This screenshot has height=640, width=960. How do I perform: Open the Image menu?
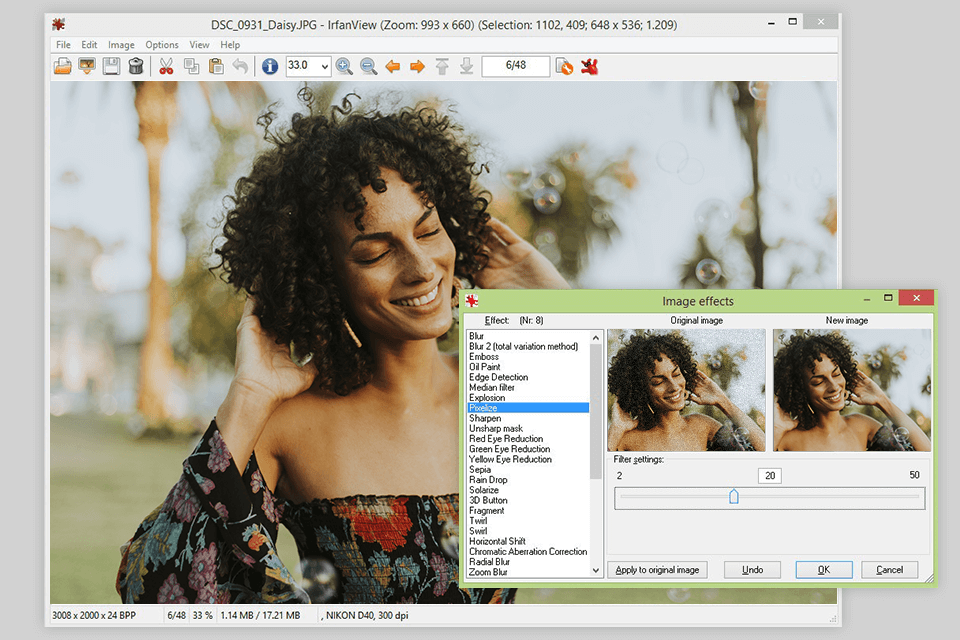coord(121,45)
